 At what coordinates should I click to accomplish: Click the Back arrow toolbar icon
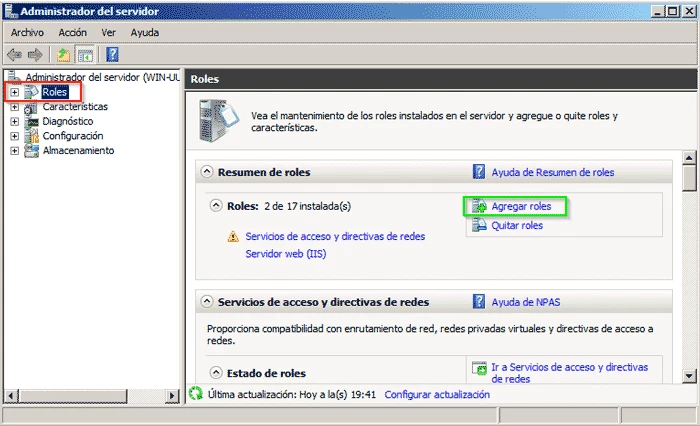(14, 55)
